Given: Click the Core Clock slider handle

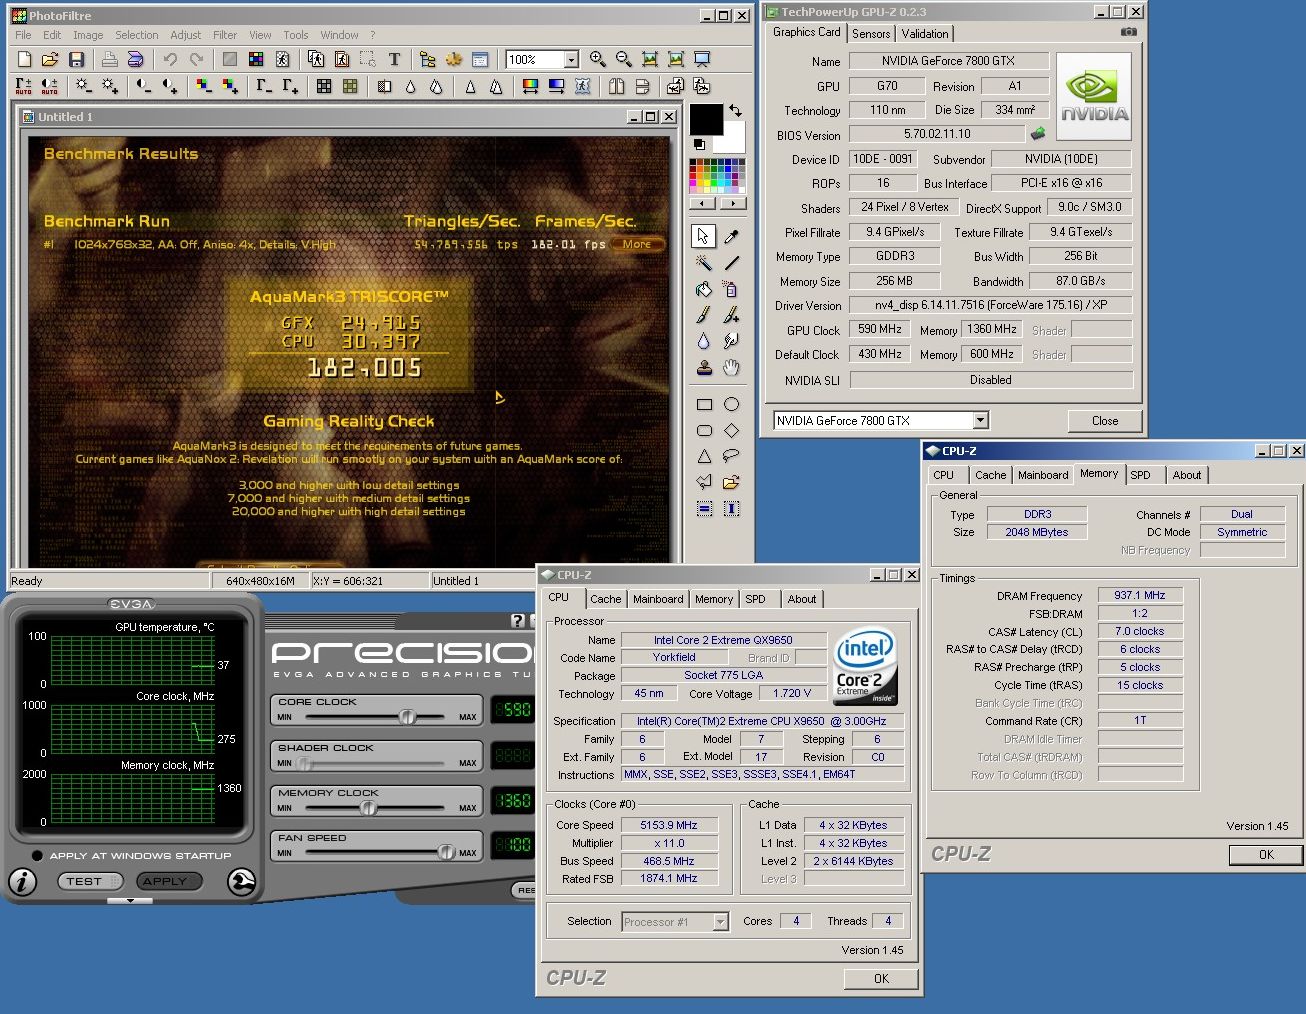Looking at the screenshot, I should coord(407,717).
